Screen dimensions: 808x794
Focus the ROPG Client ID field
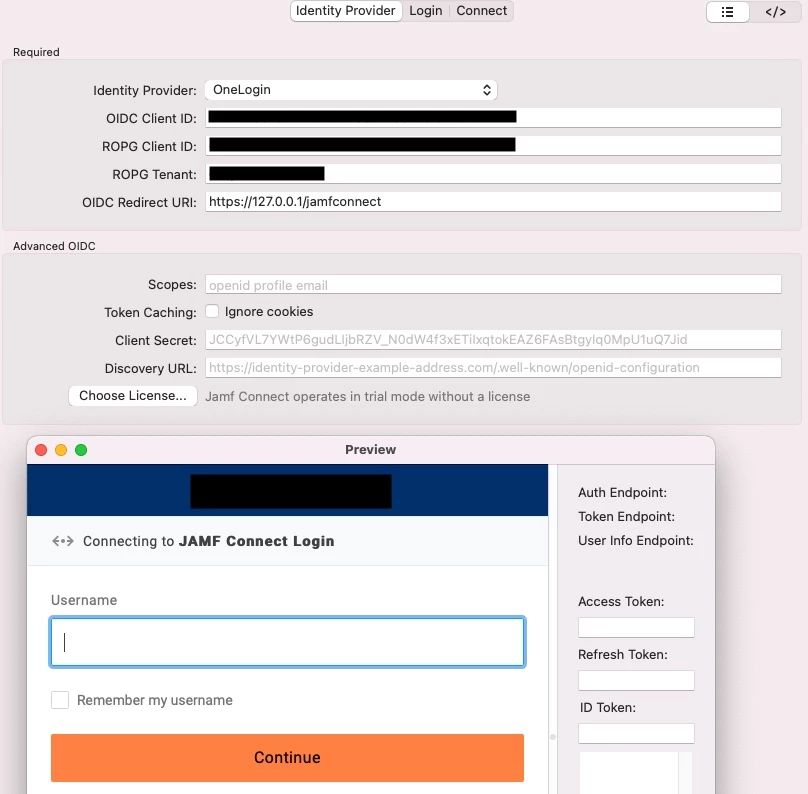click(493, 146)
